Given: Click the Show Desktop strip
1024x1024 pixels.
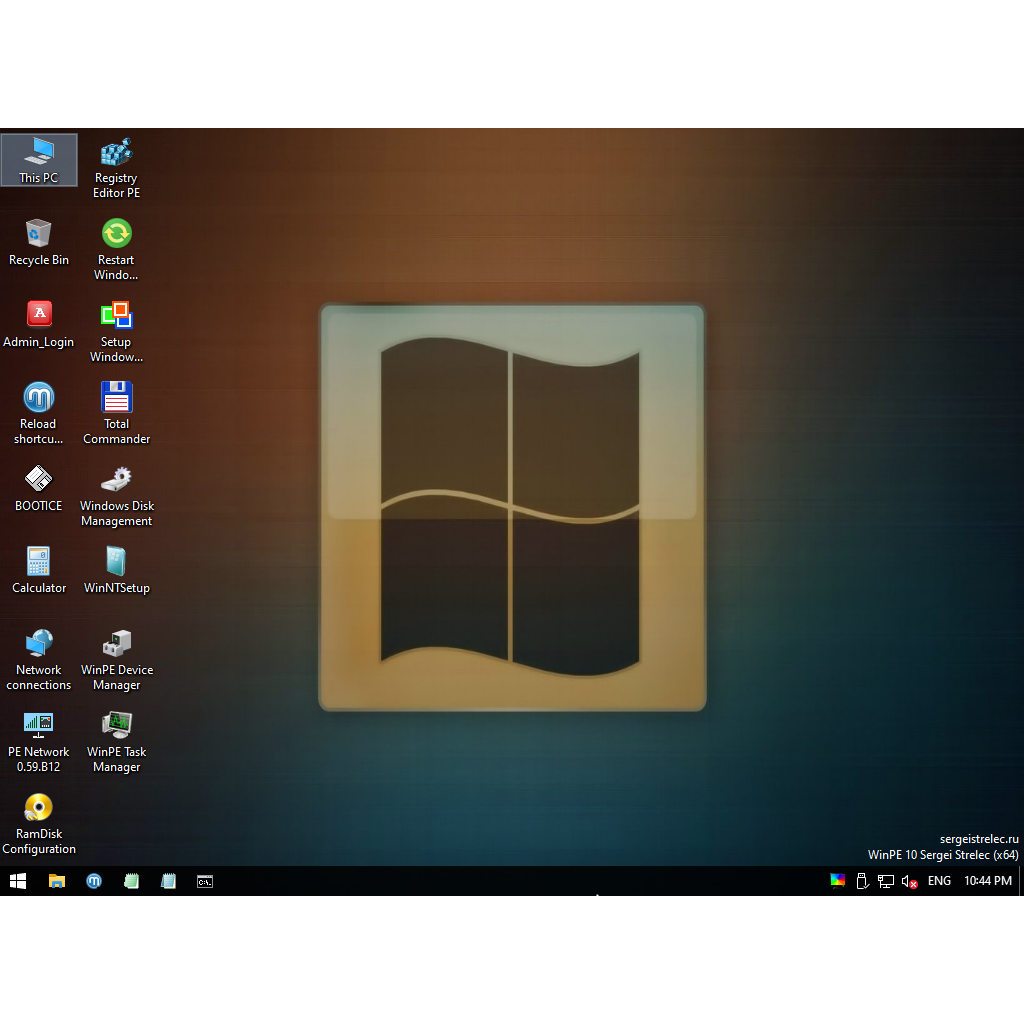Looking at the screenshot, I should [x=1021, y=881].
